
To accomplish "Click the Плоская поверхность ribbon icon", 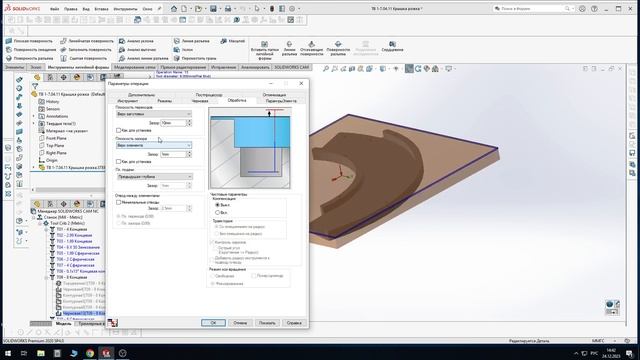I will 9,41.
